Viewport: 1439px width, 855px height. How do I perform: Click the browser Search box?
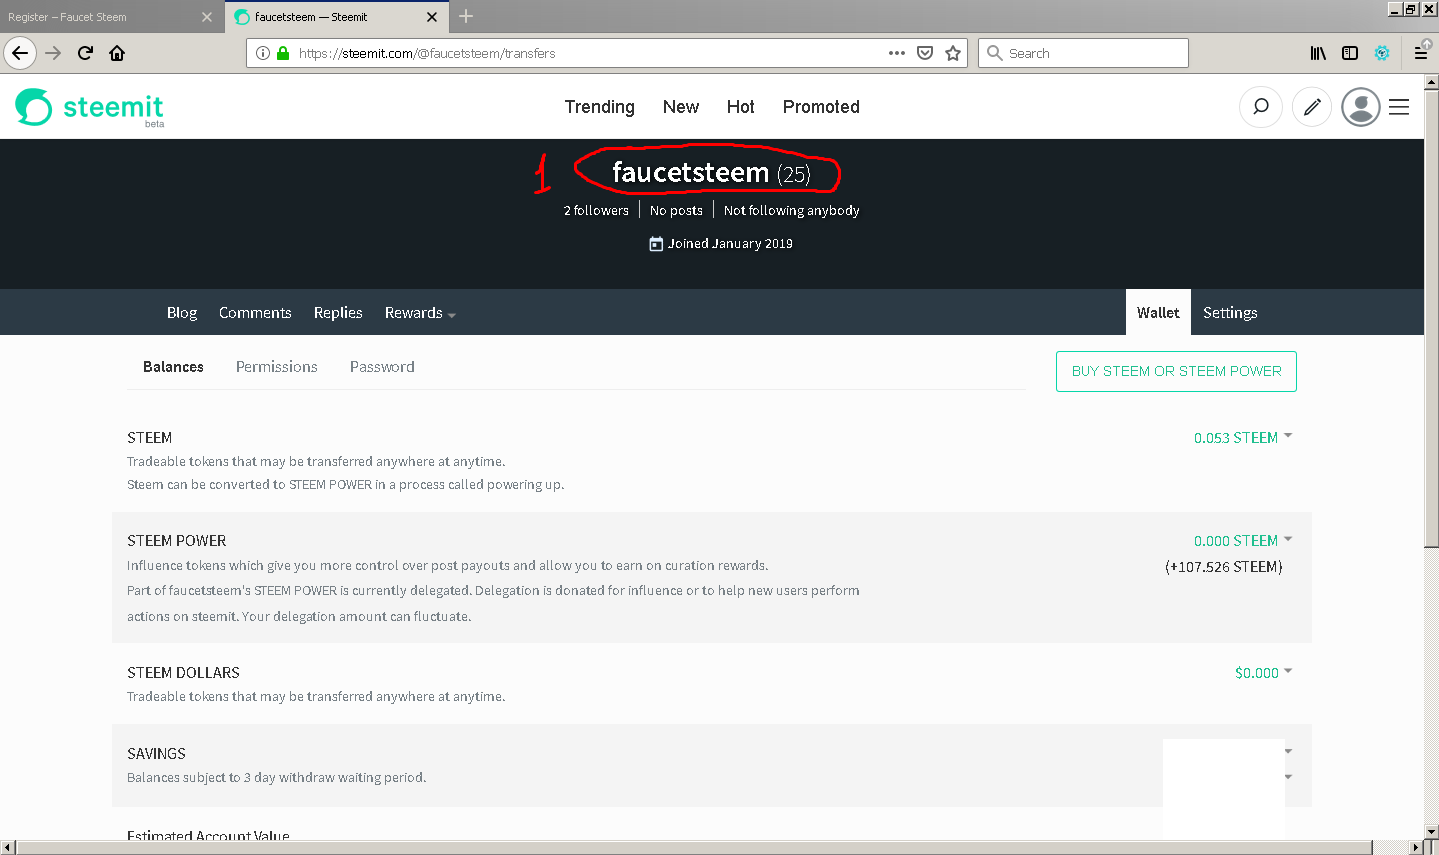[1084, 53]
